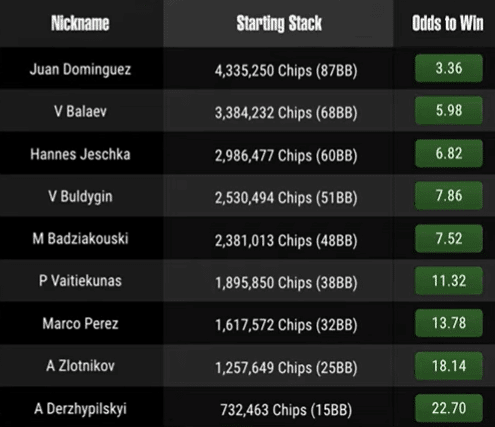Select the V Buldygin nickname cell
Screen dimensions: 495x427
tap(80, 197)
